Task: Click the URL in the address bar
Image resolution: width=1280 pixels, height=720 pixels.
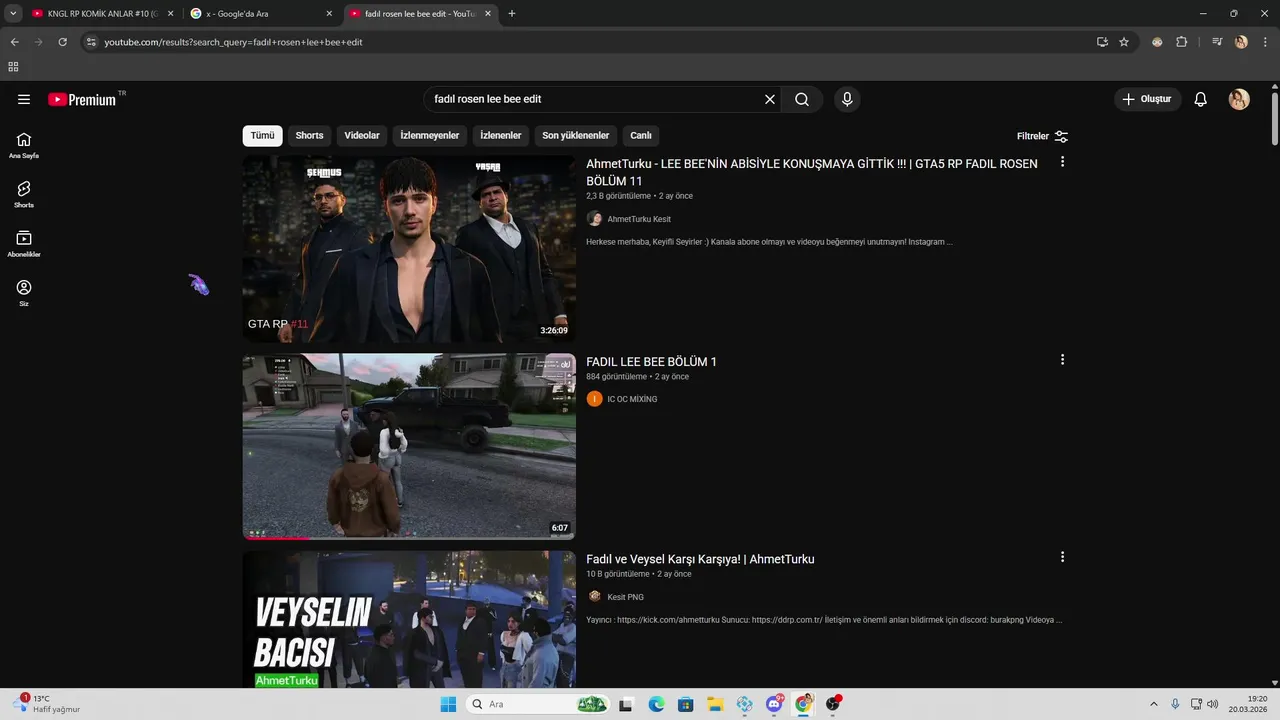Action: pyautogui.click(x=233, y=42)
